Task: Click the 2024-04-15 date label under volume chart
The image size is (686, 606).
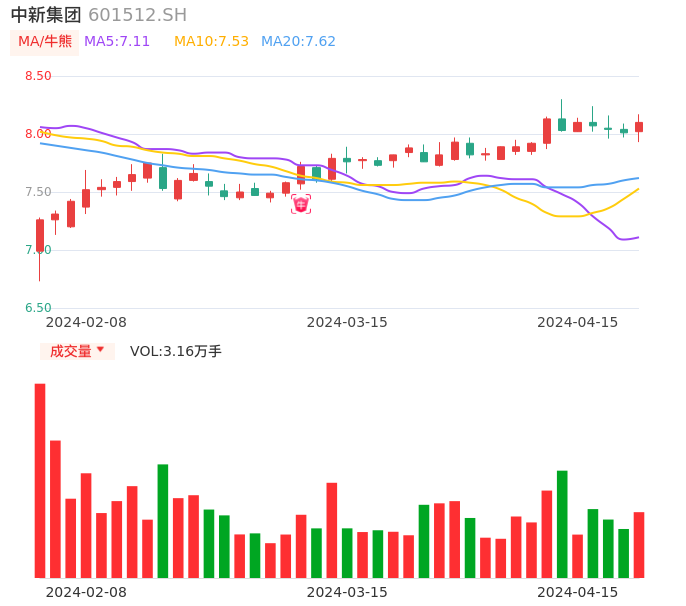Action: coord(578,592)
